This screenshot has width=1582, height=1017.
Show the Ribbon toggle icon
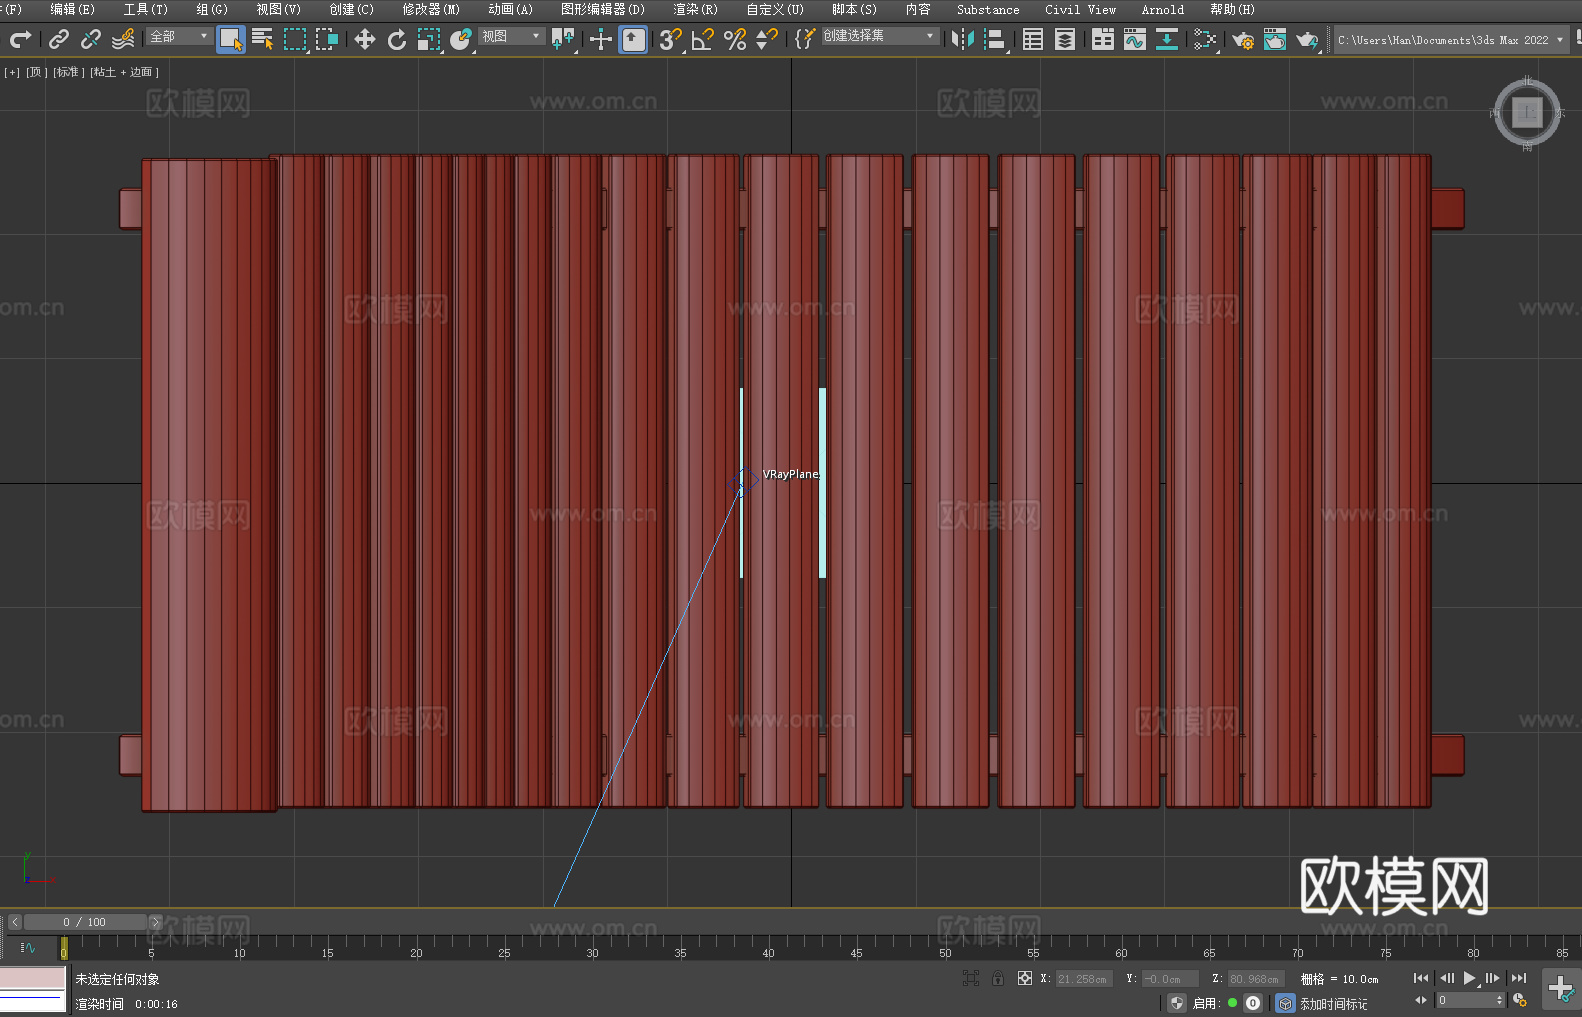(x=1103, y=39)
